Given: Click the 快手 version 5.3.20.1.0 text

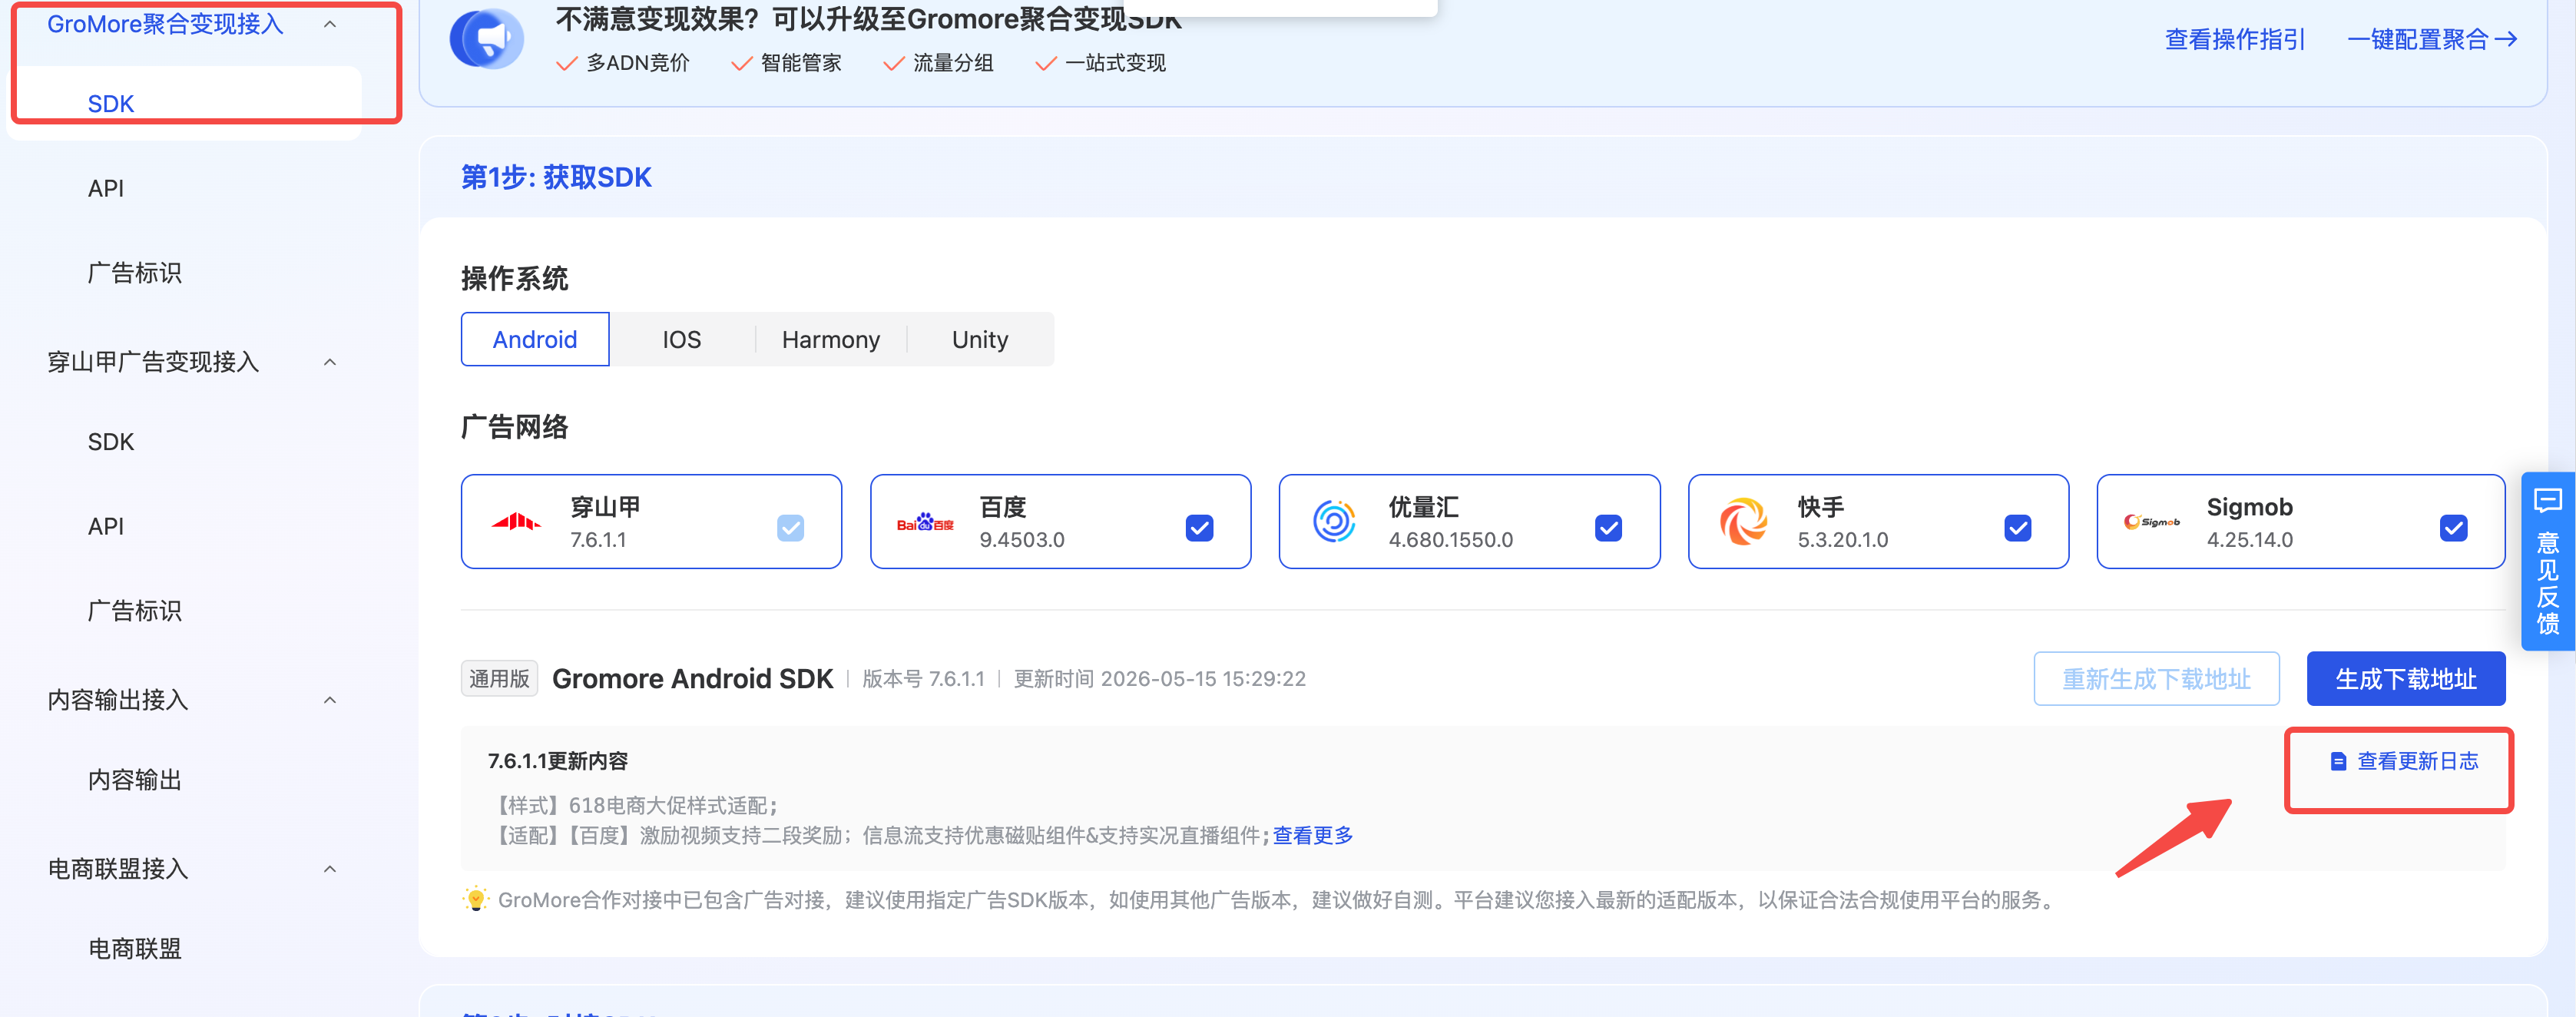Looking at the screenshot, I should (x=1843, y=540).
